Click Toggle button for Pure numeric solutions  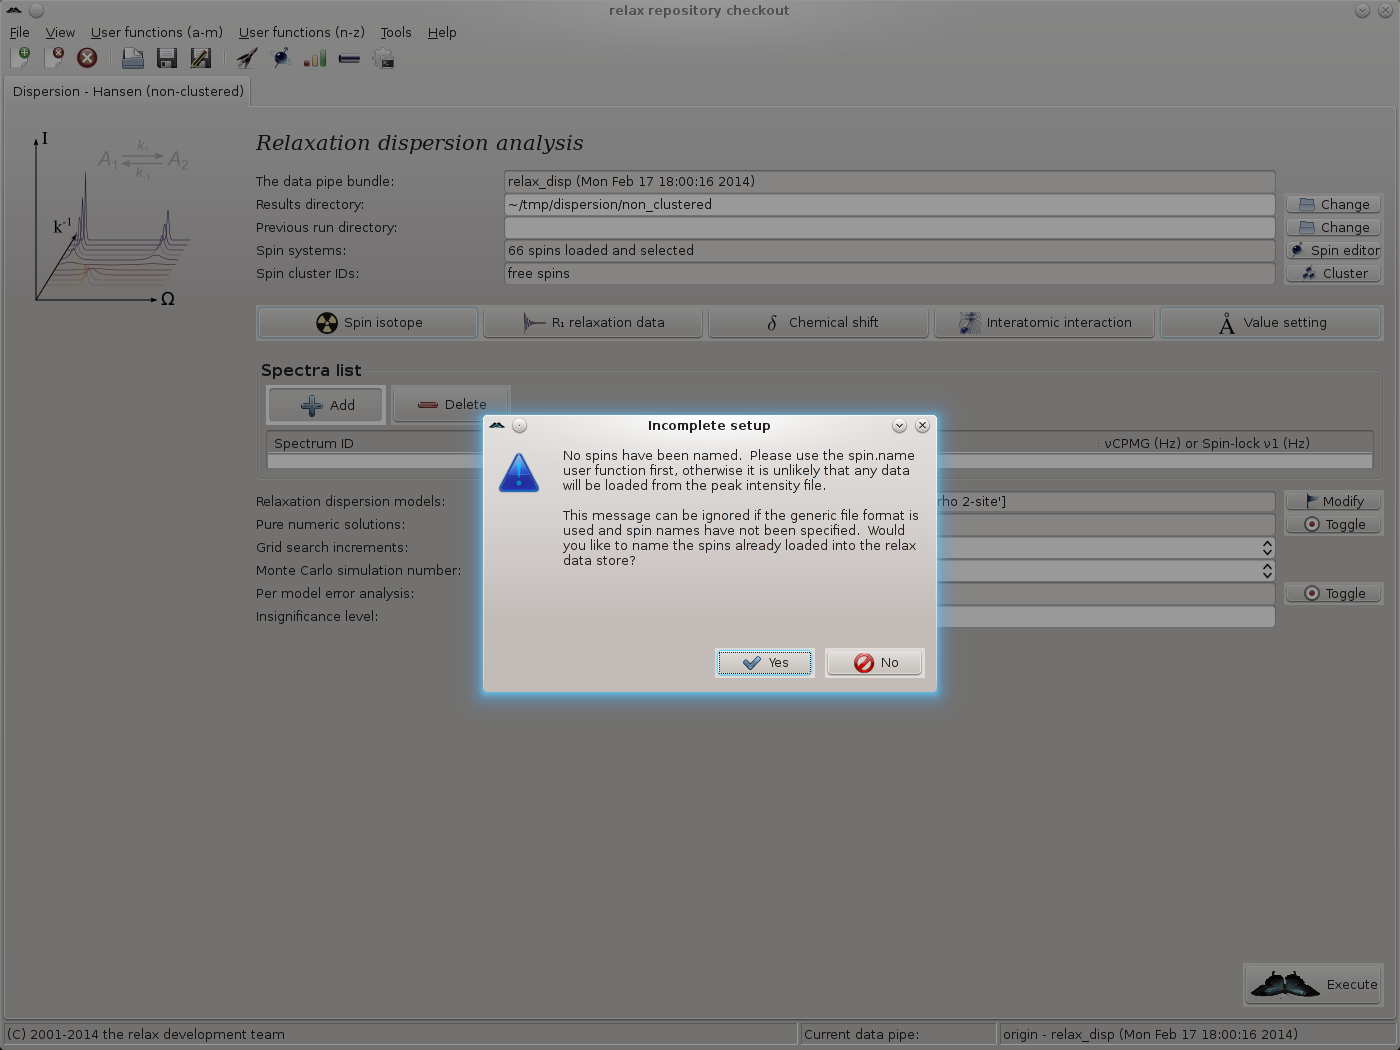tap(1334, 525)
